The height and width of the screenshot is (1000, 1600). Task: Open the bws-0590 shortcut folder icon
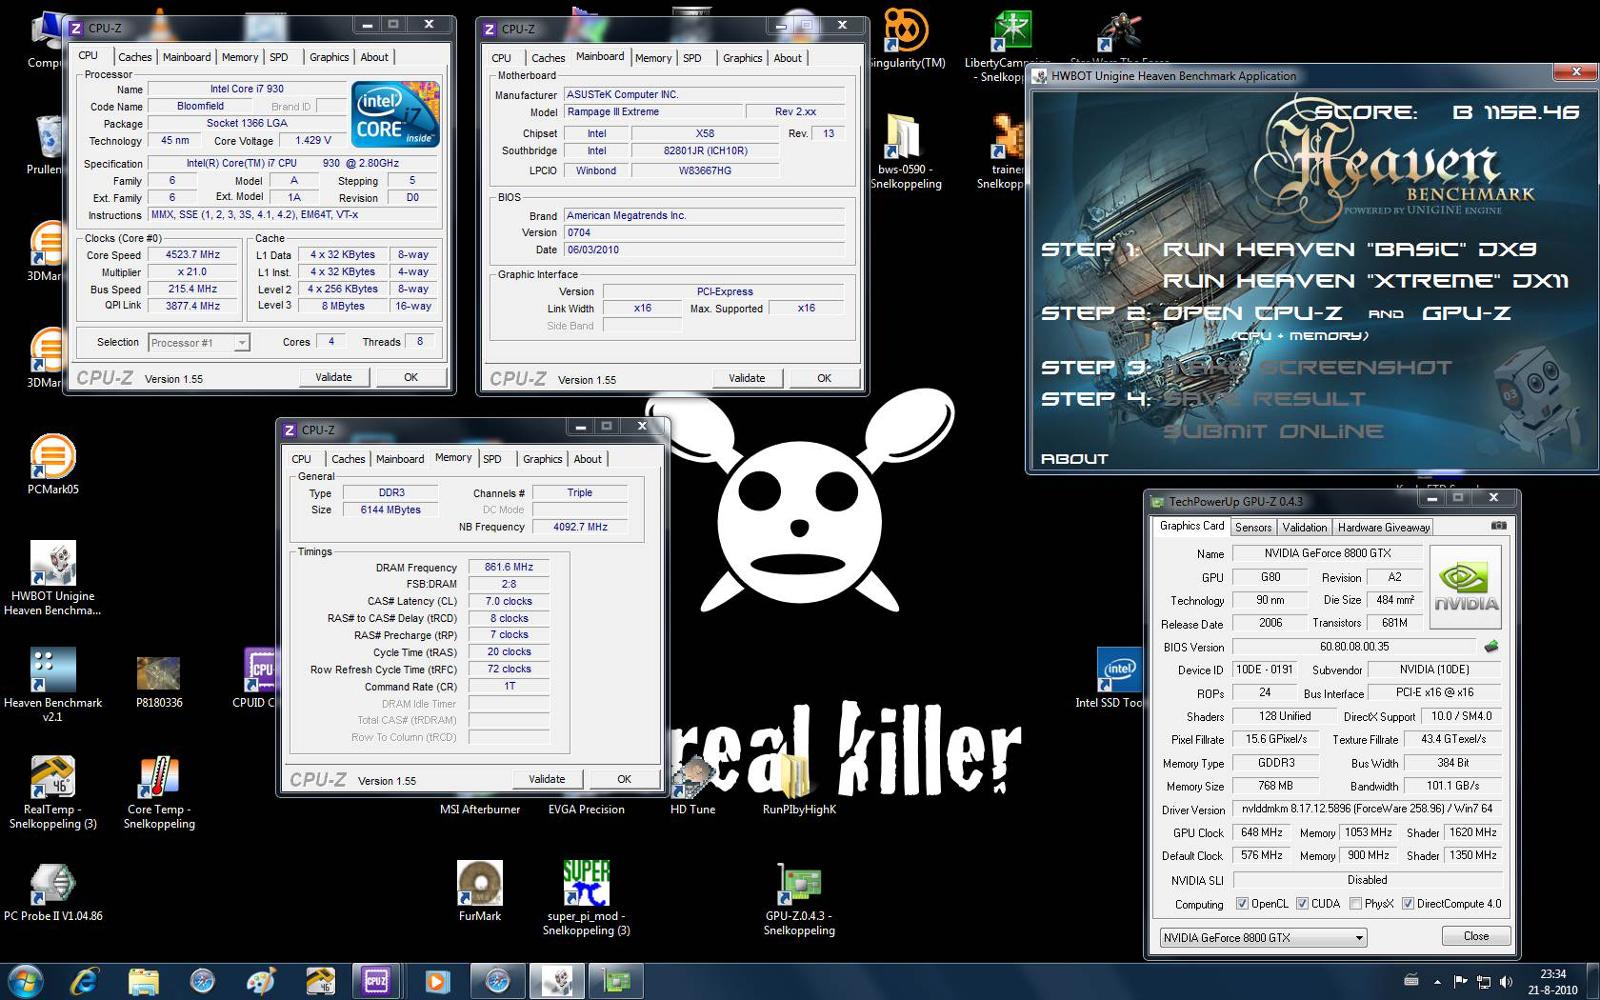click(905, 150)
